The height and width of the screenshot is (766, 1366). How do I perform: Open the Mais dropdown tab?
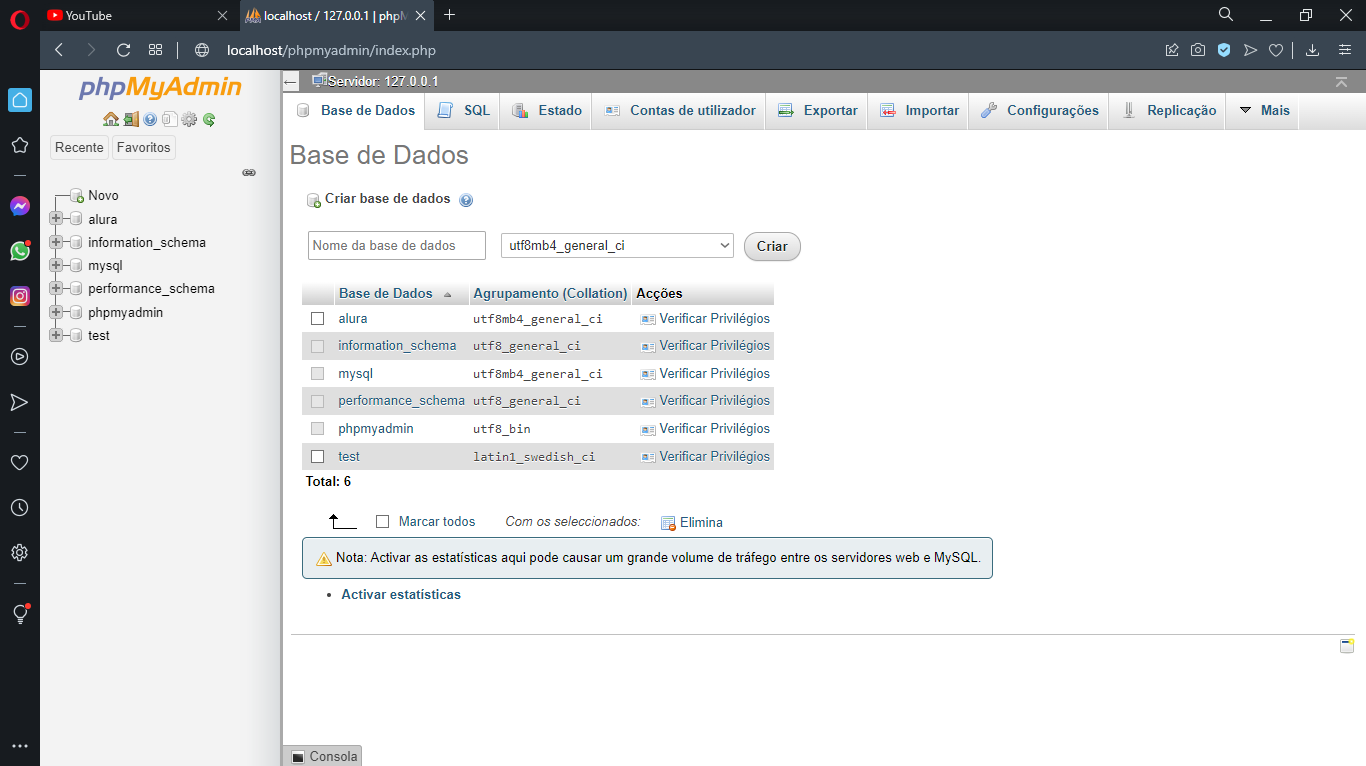1264,111
